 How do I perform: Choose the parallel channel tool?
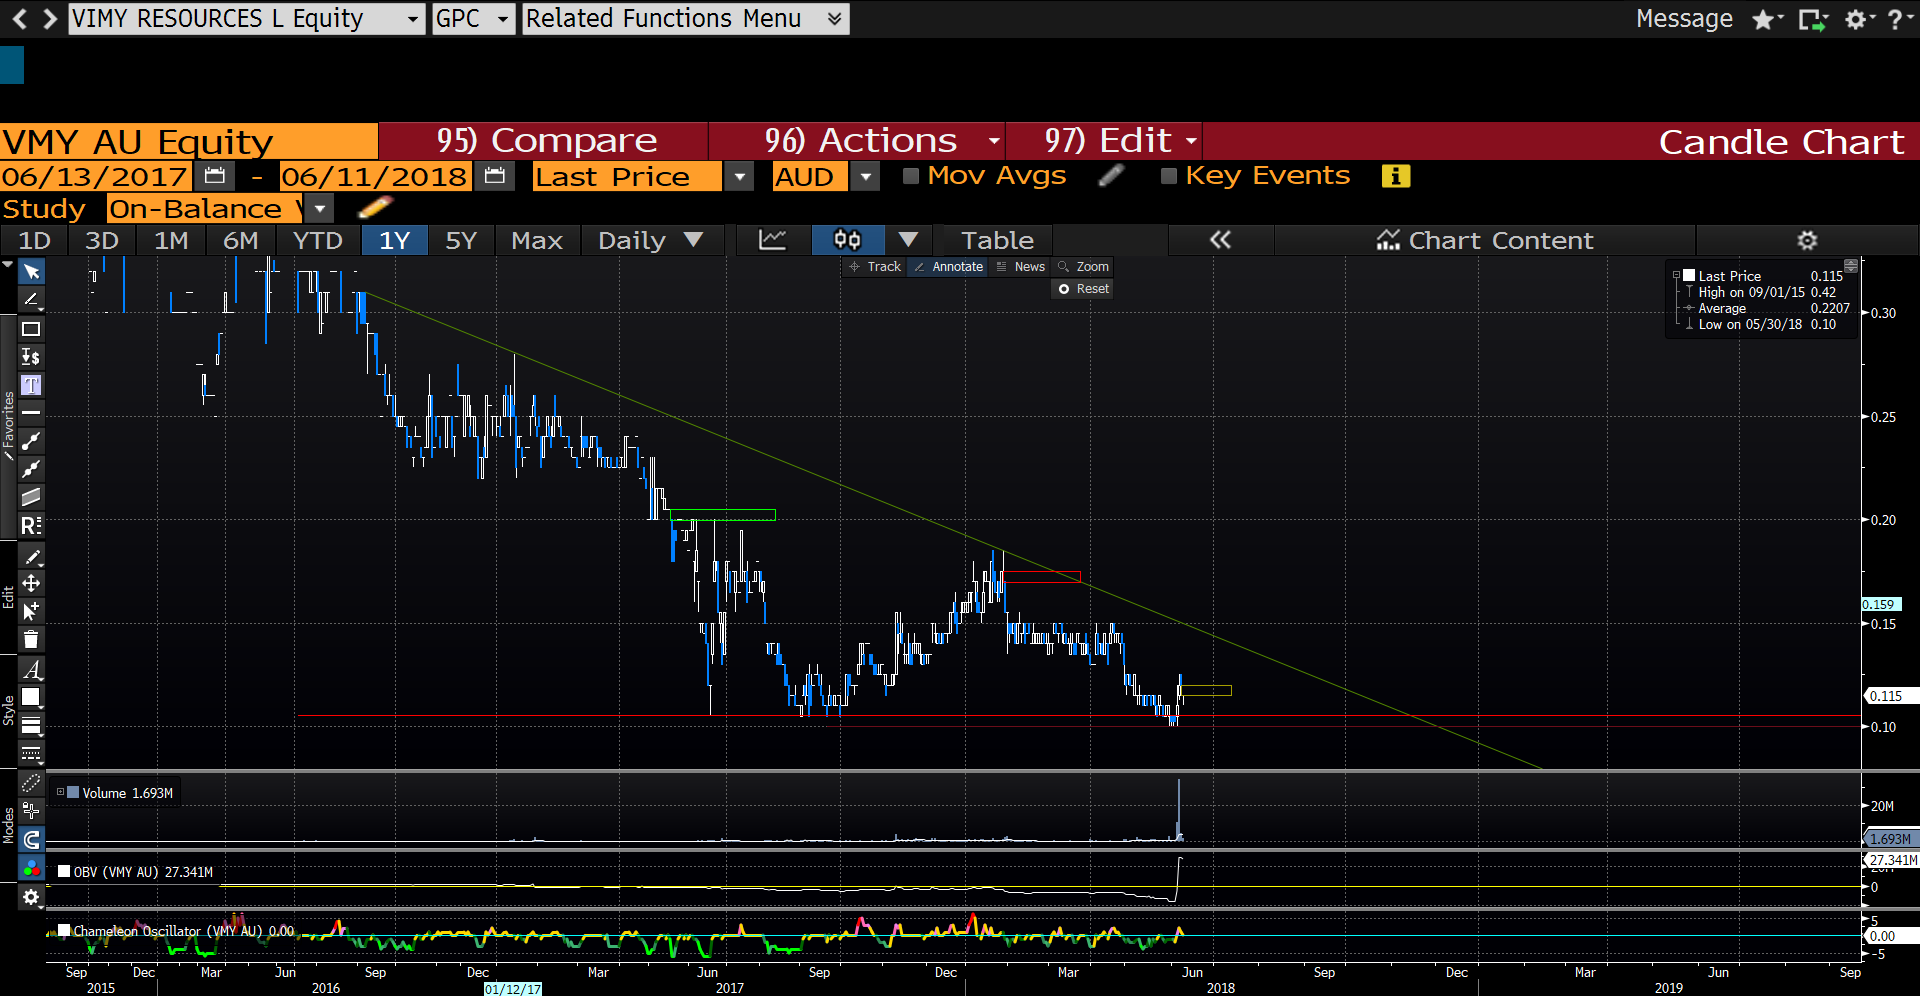pos(31,497)
